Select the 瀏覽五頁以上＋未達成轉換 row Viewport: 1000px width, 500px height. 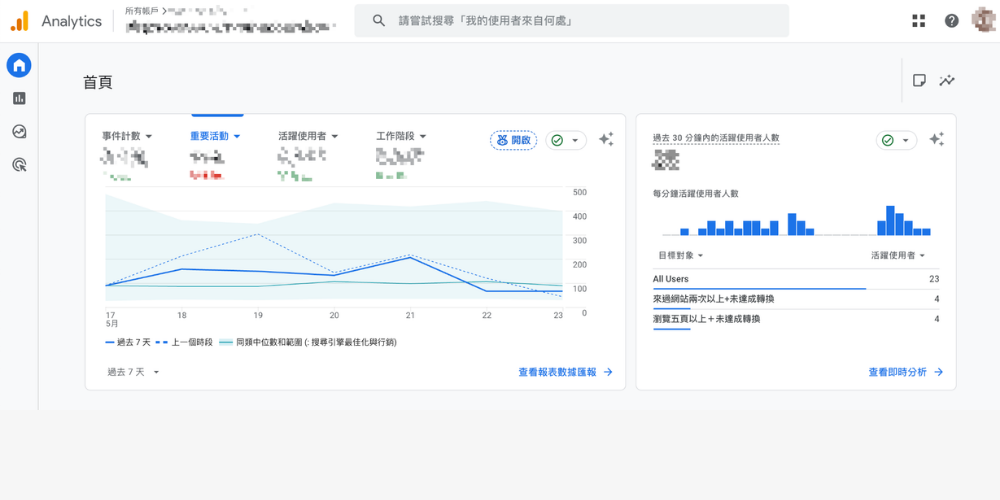(796, 319)
